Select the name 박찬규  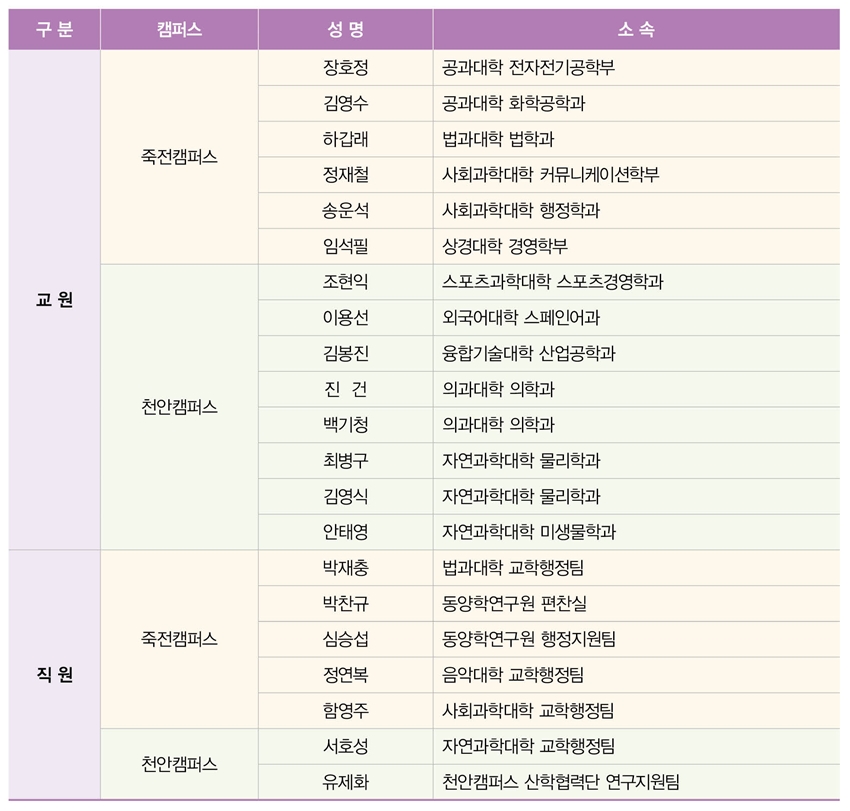(346, 603)
